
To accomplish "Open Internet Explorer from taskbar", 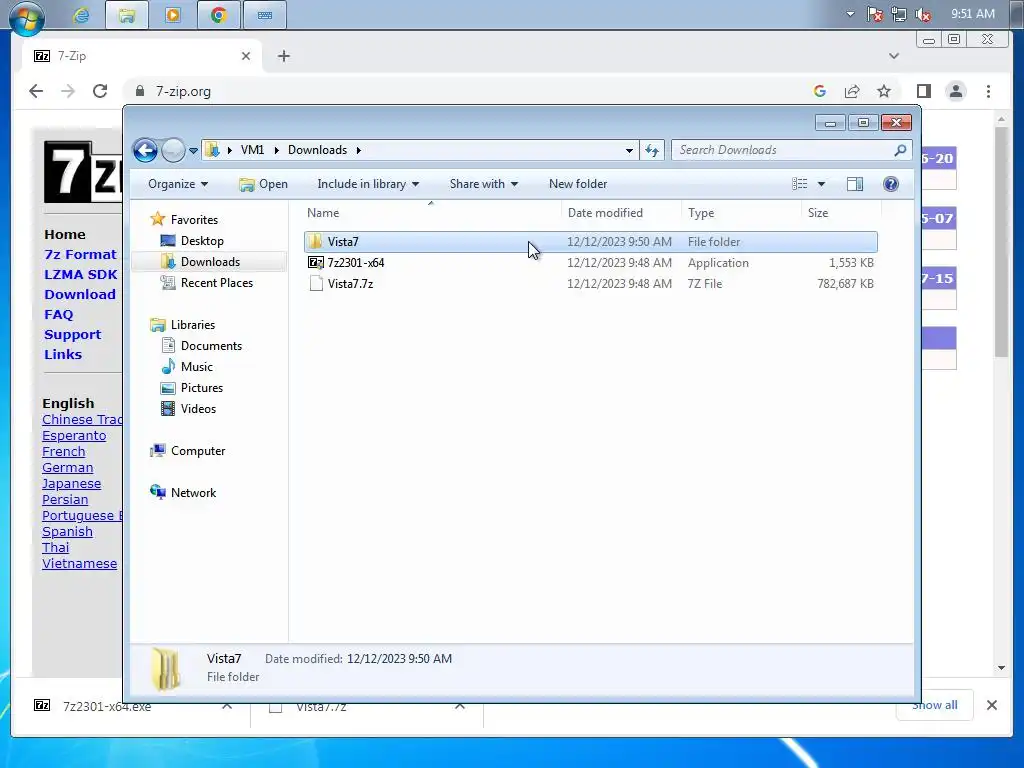I will [x=81, y=15].
